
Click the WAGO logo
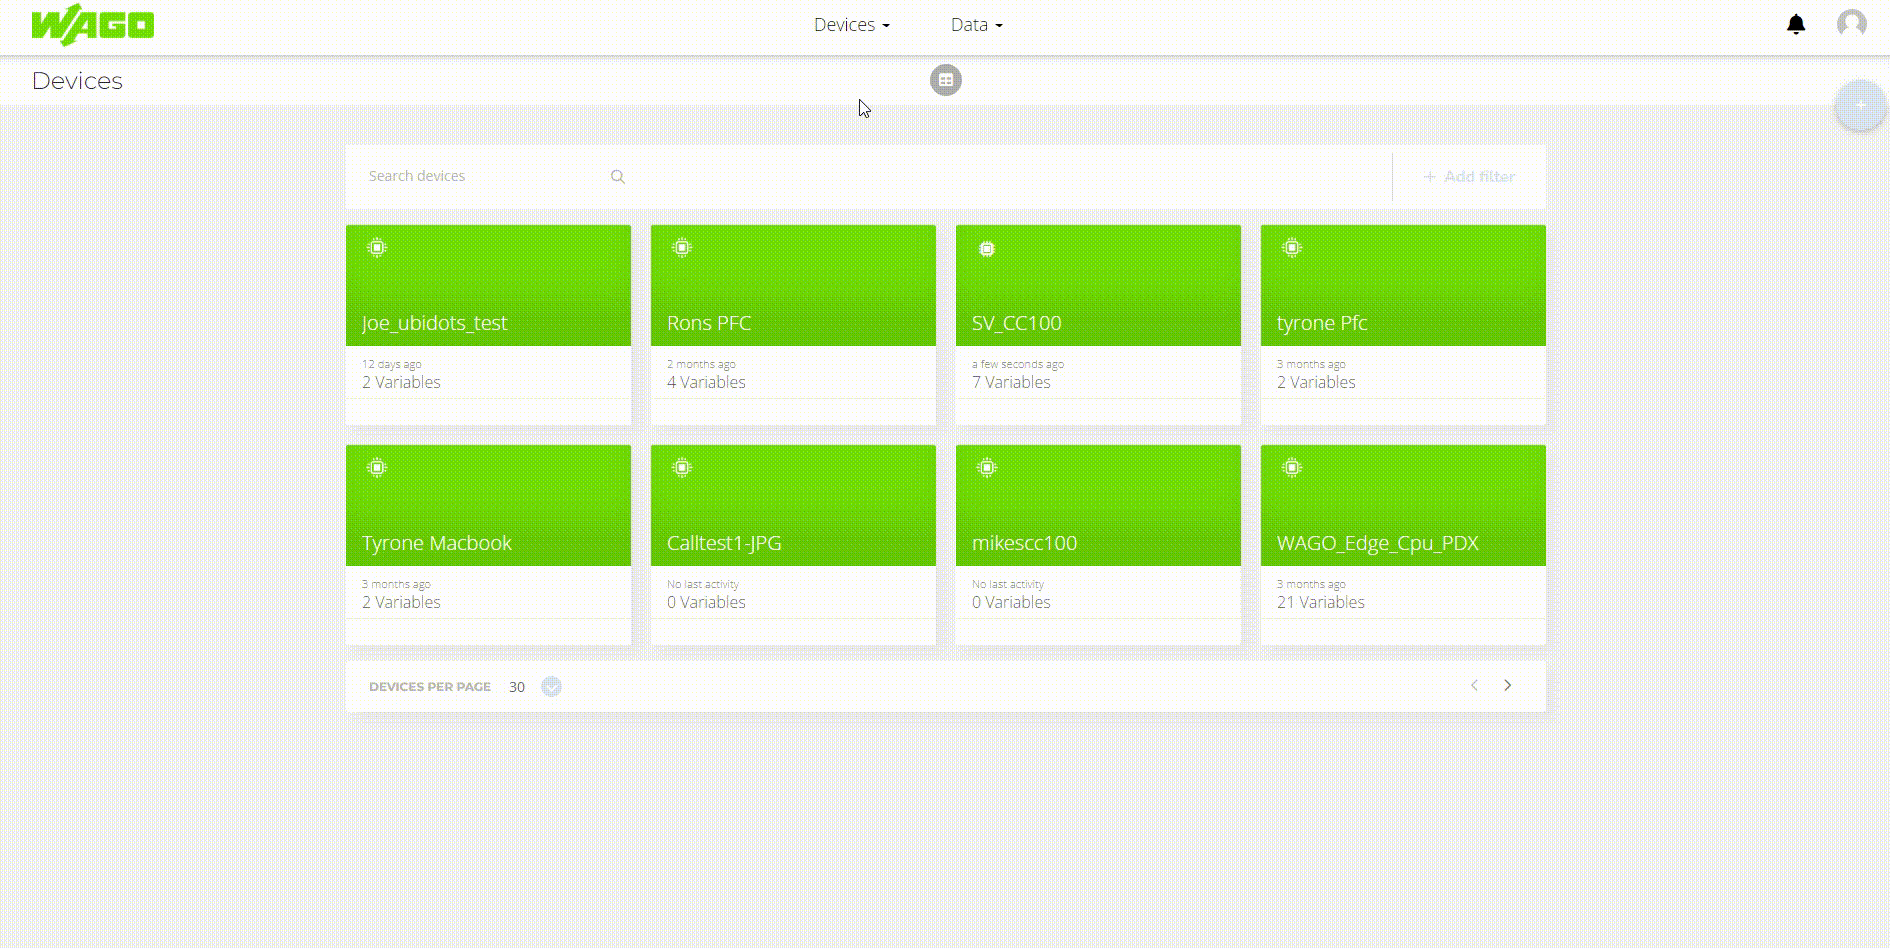coord(93,24)
